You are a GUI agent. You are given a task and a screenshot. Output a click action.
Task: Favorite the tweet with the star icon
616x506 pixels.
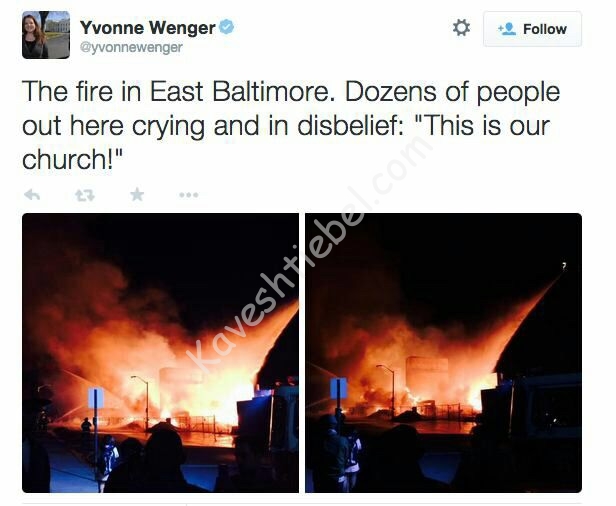137,194
